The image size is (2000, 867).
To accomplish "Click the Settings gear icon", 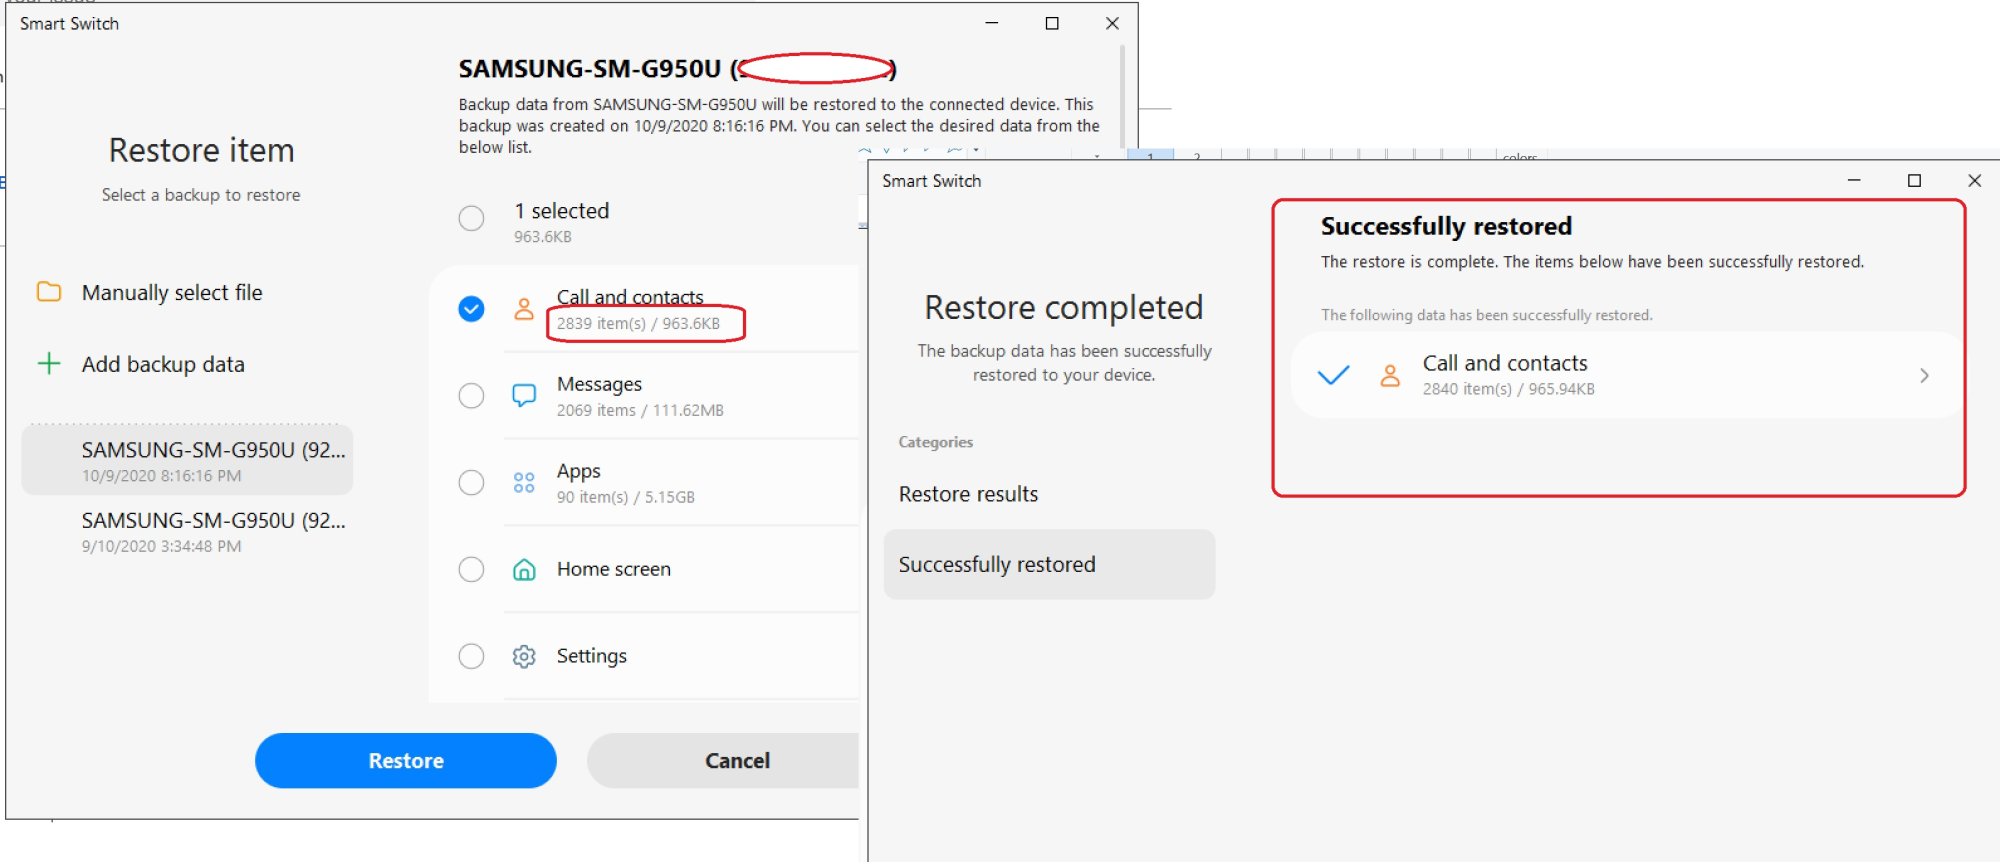I will [524, 656].
